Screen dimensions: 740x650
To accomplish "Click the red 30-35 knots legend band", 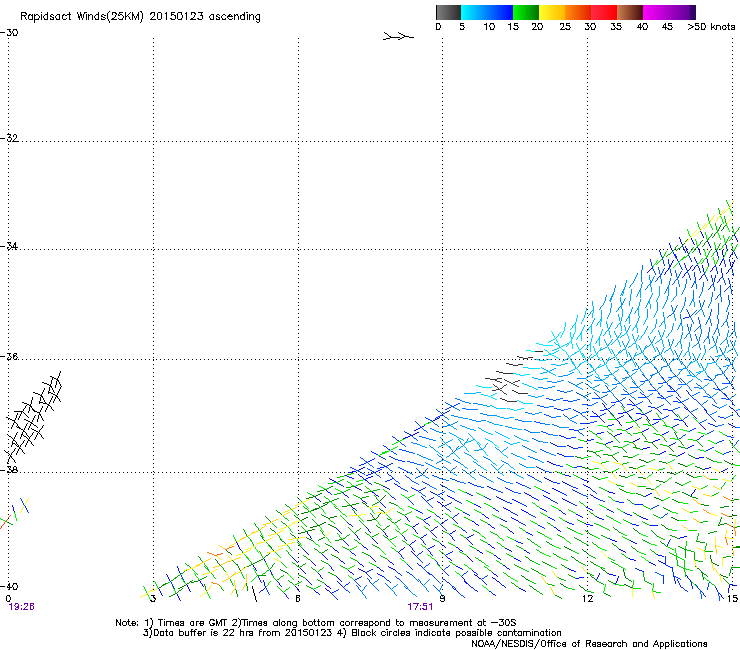I will point(604,12).
